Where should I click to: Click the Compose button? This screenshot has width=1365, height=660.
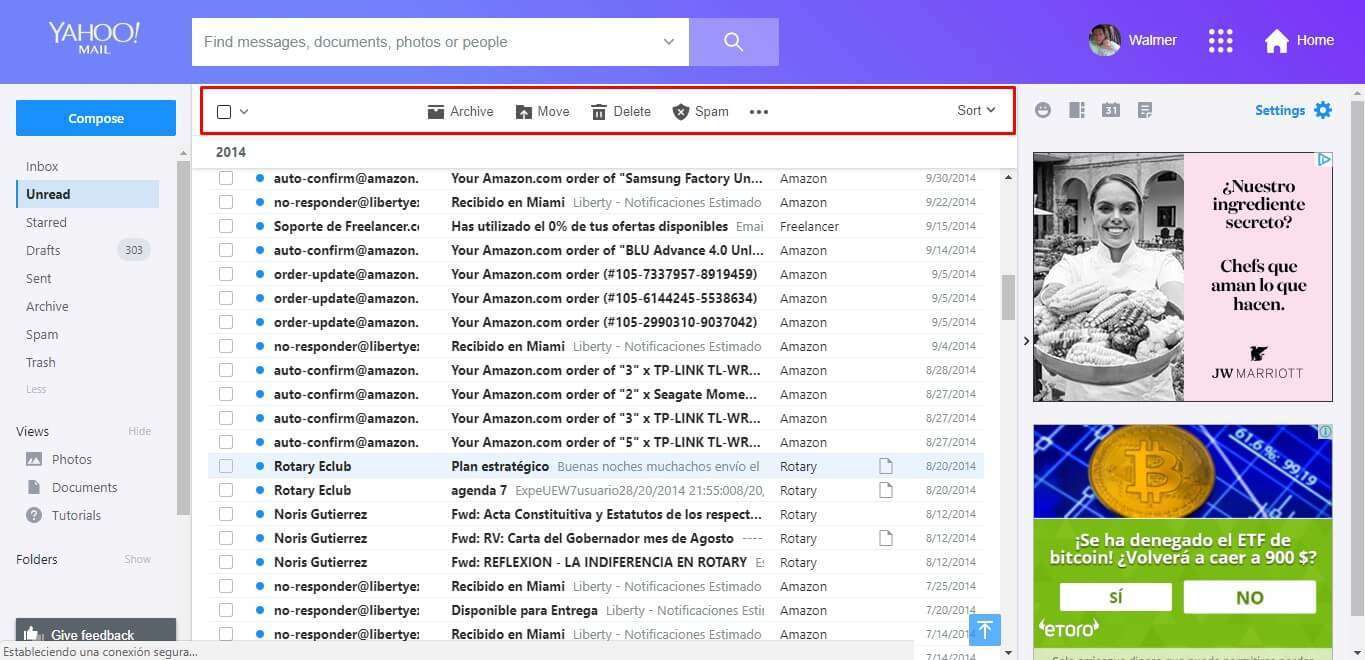pos(96,118)
